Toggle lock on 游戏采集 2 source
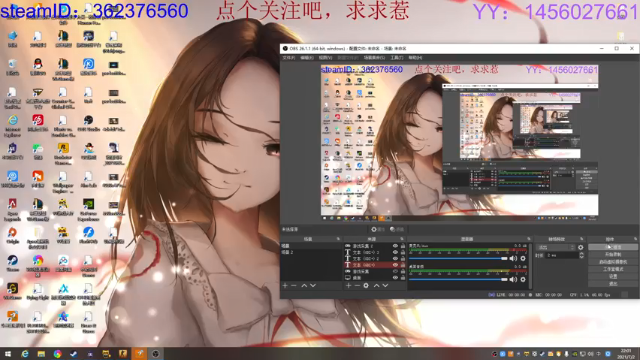This screenshot has height=360, width=640. tap(402, 246)
